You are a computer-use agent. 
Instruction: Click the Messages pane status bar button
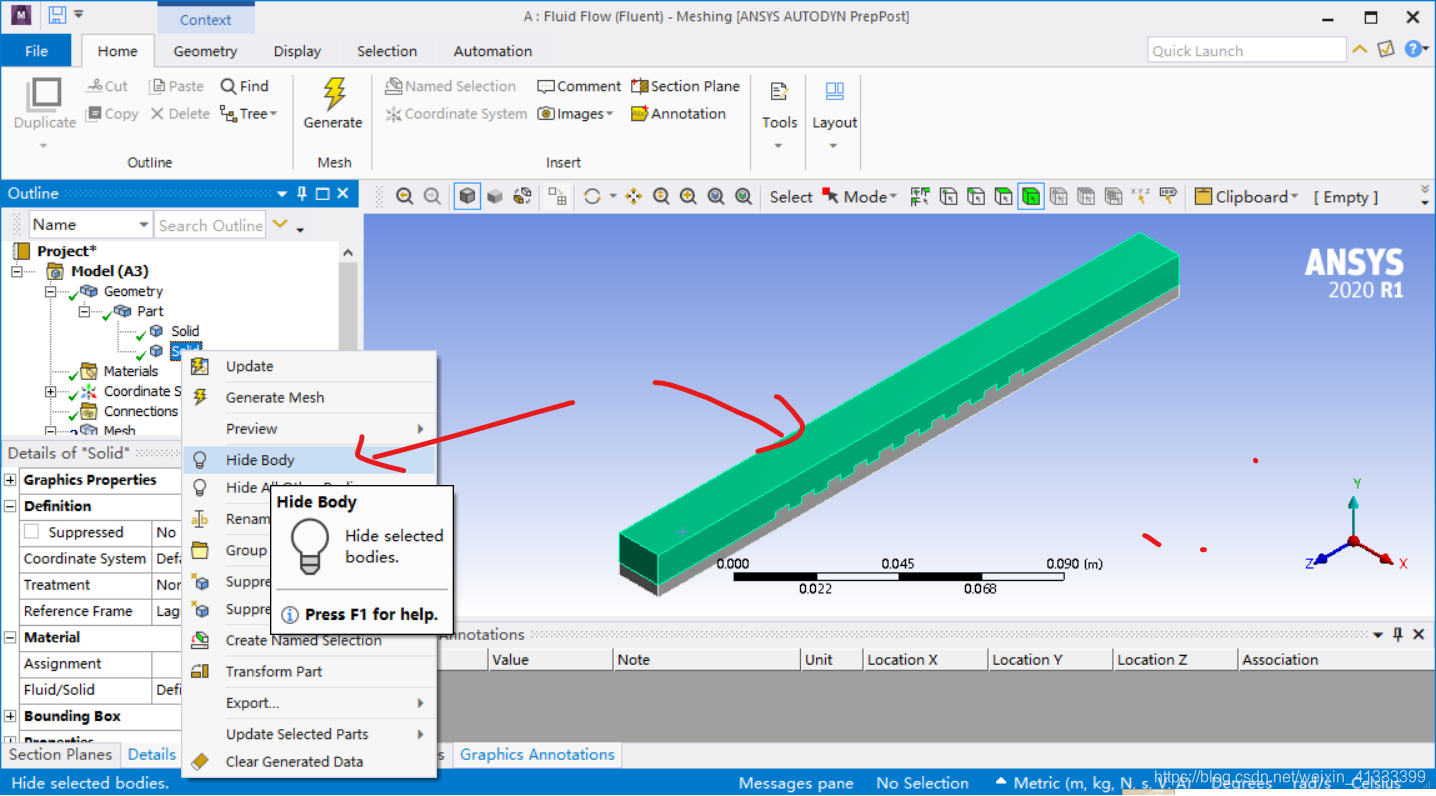click(x=796, y=783)
